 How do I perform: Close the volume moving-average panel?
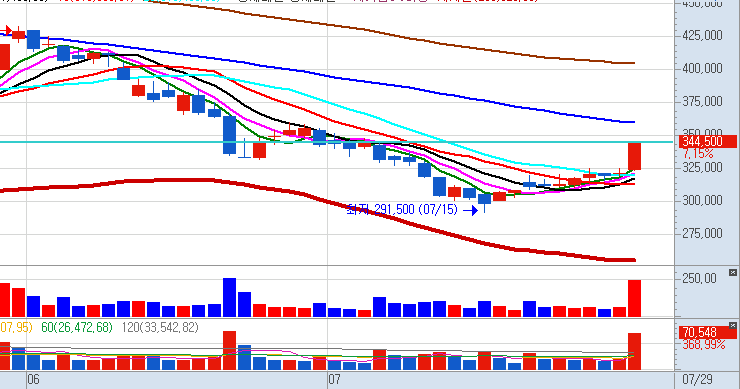coord(732,325)
